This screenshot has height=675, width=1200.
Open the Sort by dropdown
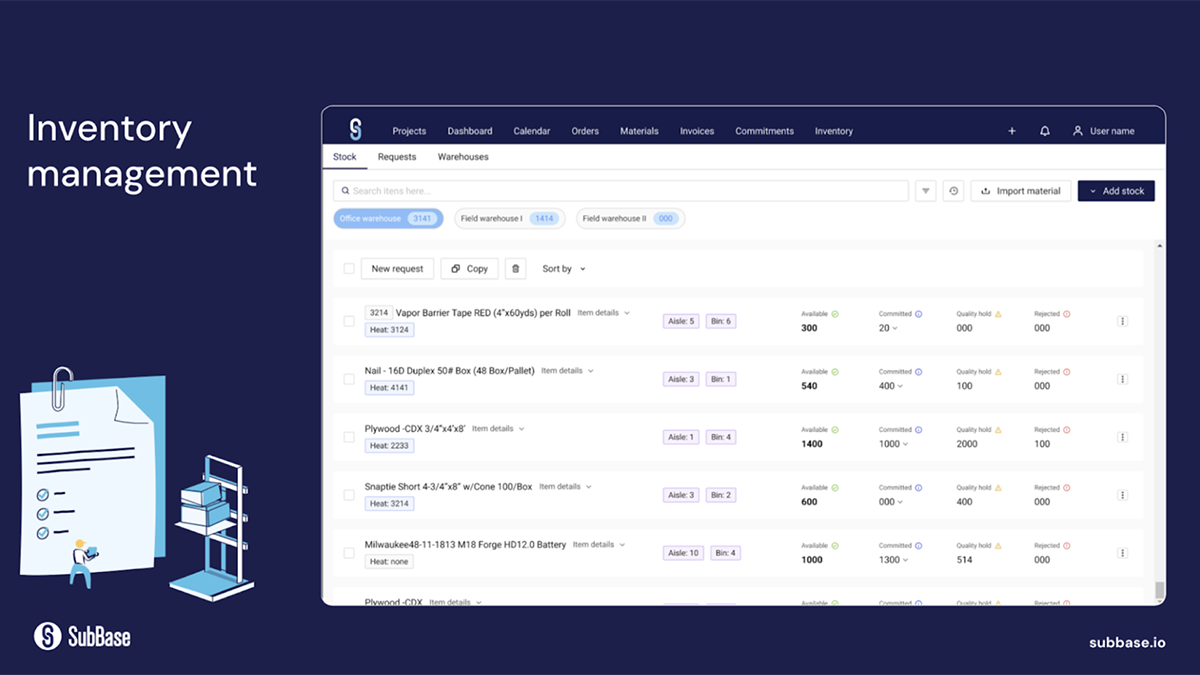tap(564, 269)
